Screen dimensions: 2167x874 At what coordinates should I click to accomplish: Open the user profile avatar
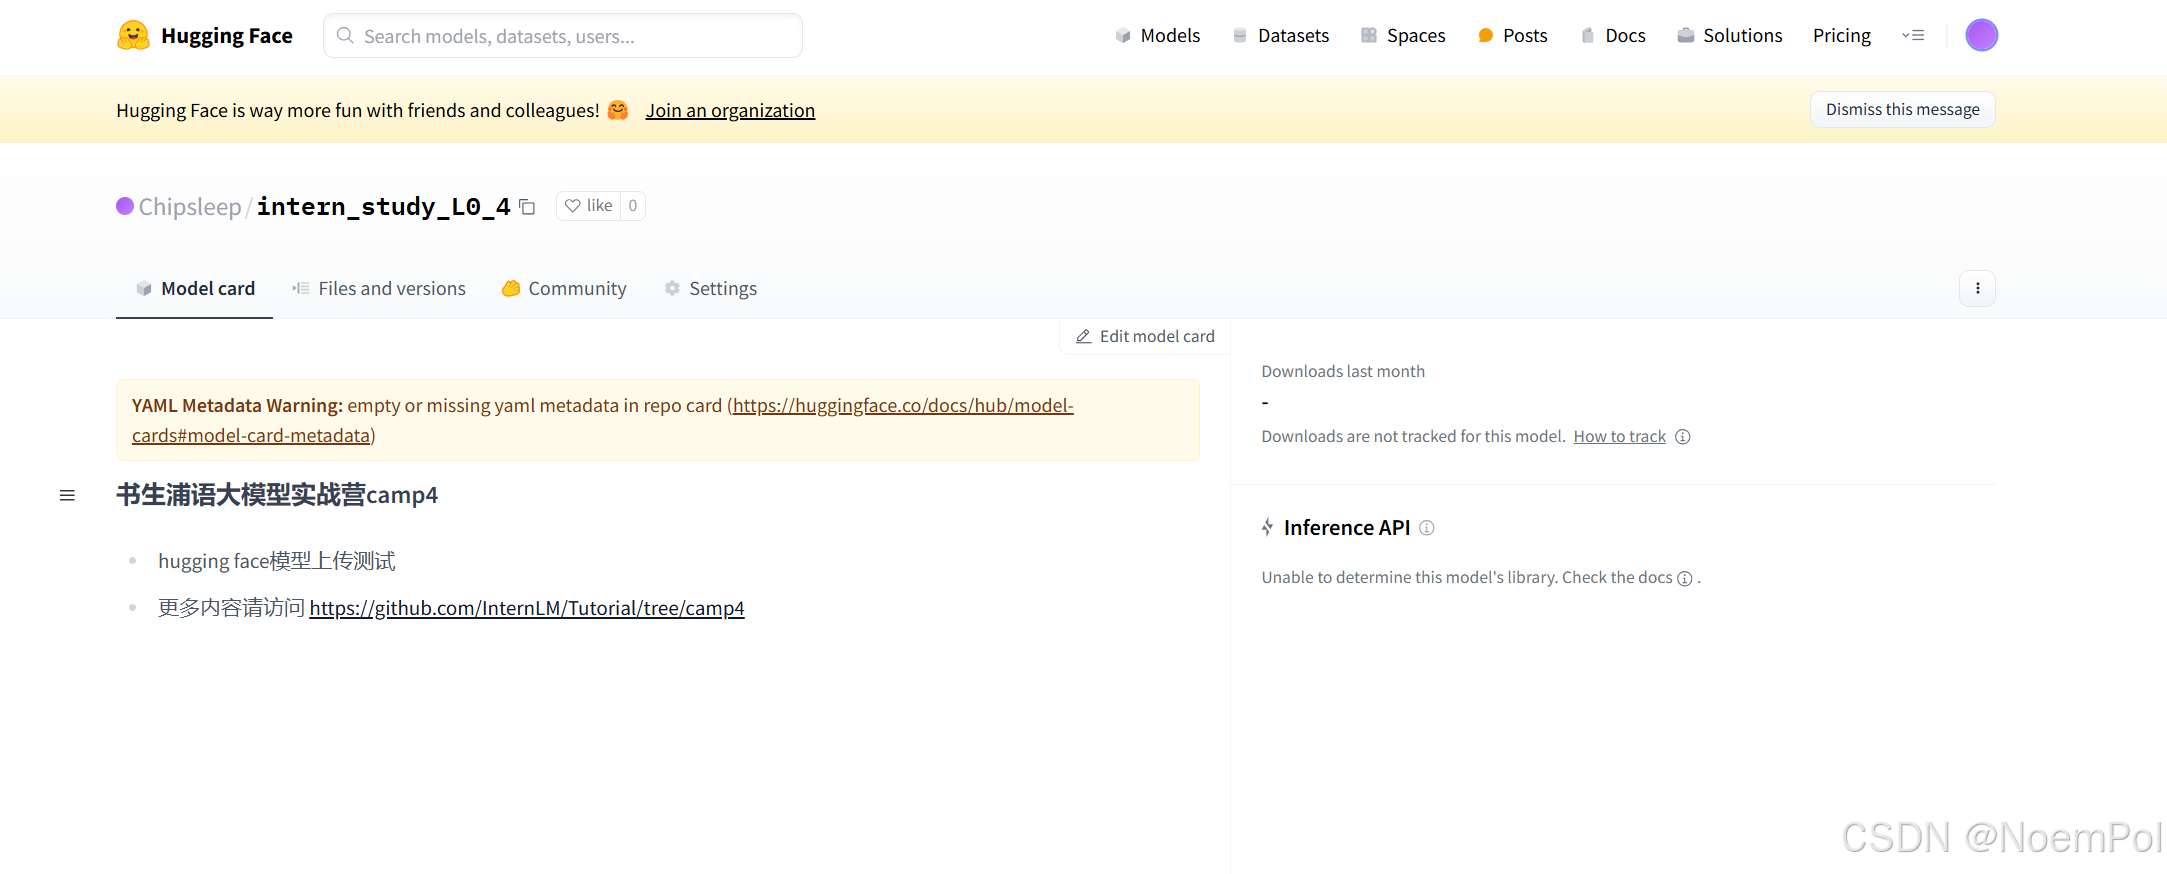(1981, 35)
